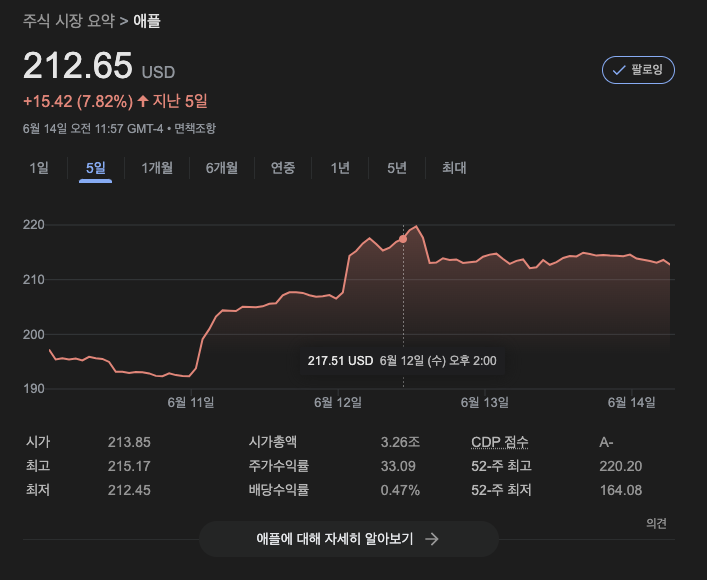Open 애플에 대해 자세히 알아보기 button

(x=349, y=539)
